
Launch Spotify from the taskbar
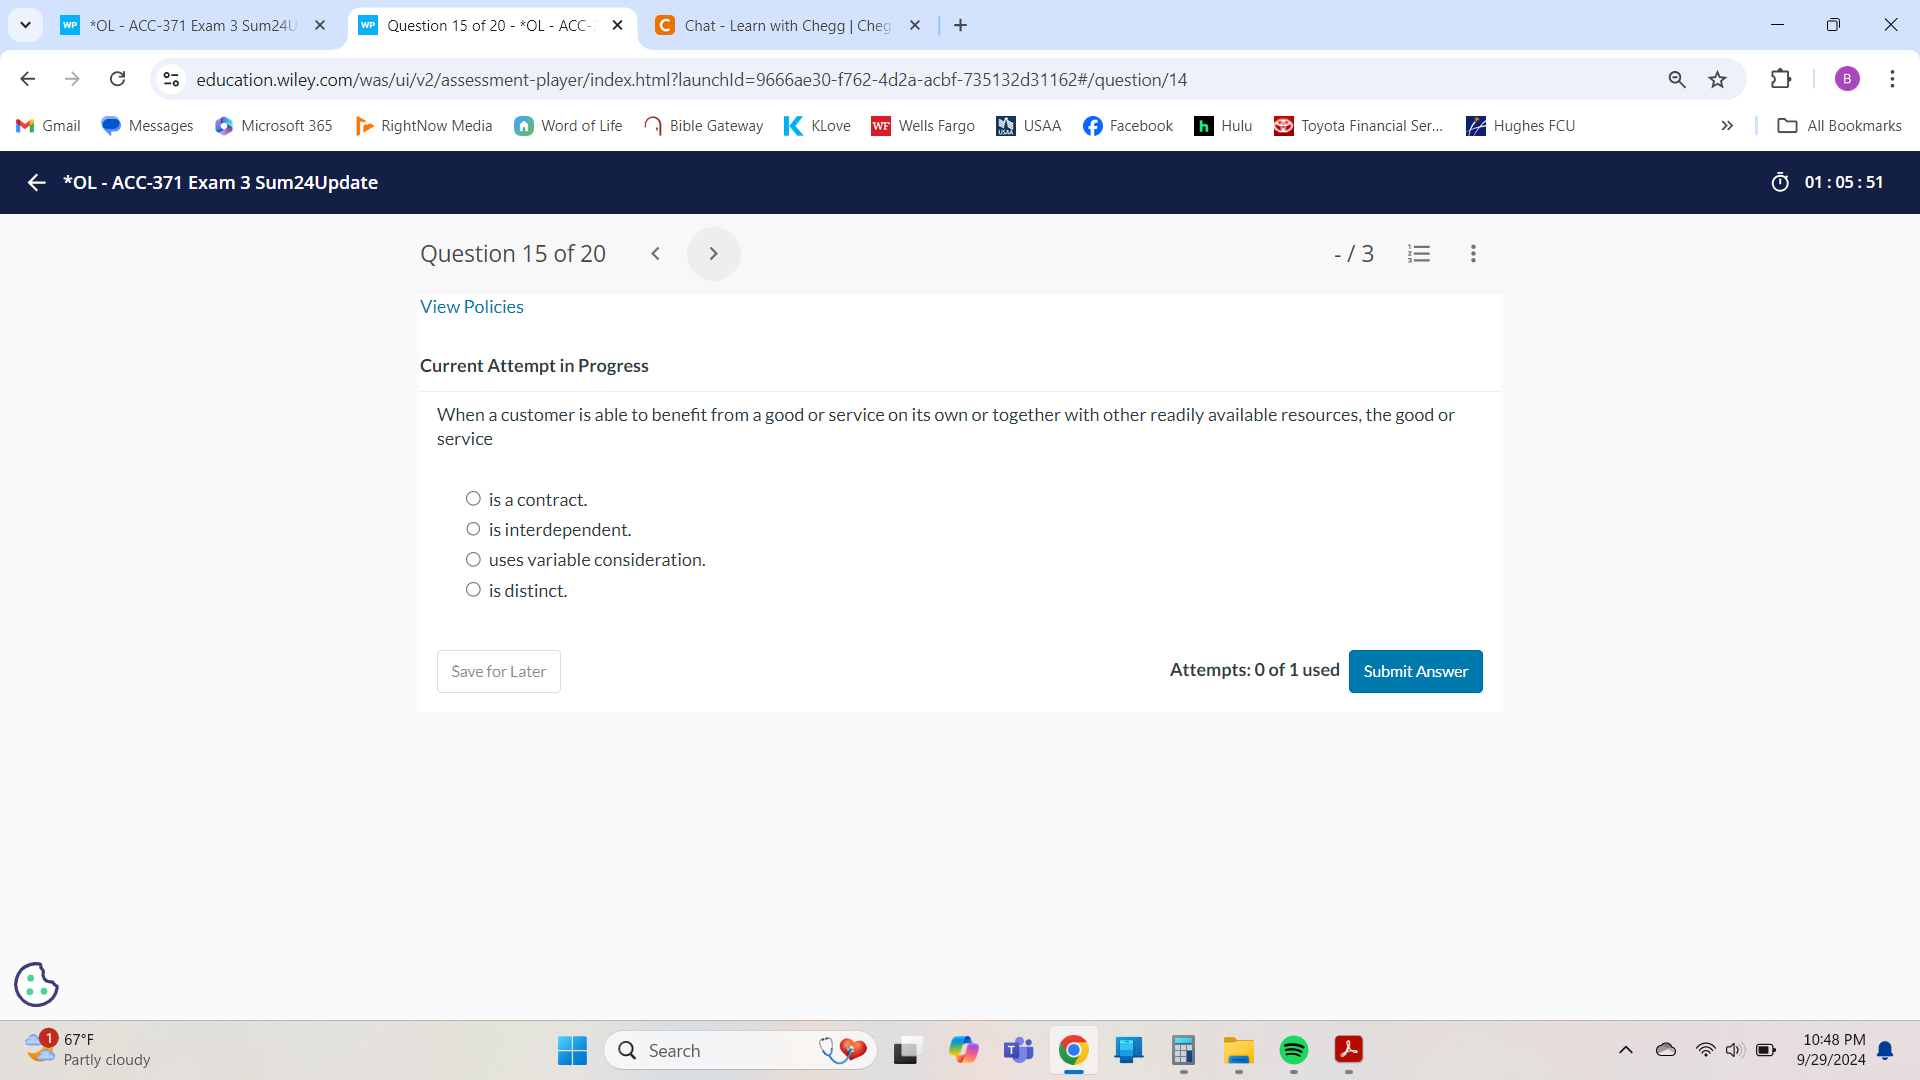tap(1293, 1050)
